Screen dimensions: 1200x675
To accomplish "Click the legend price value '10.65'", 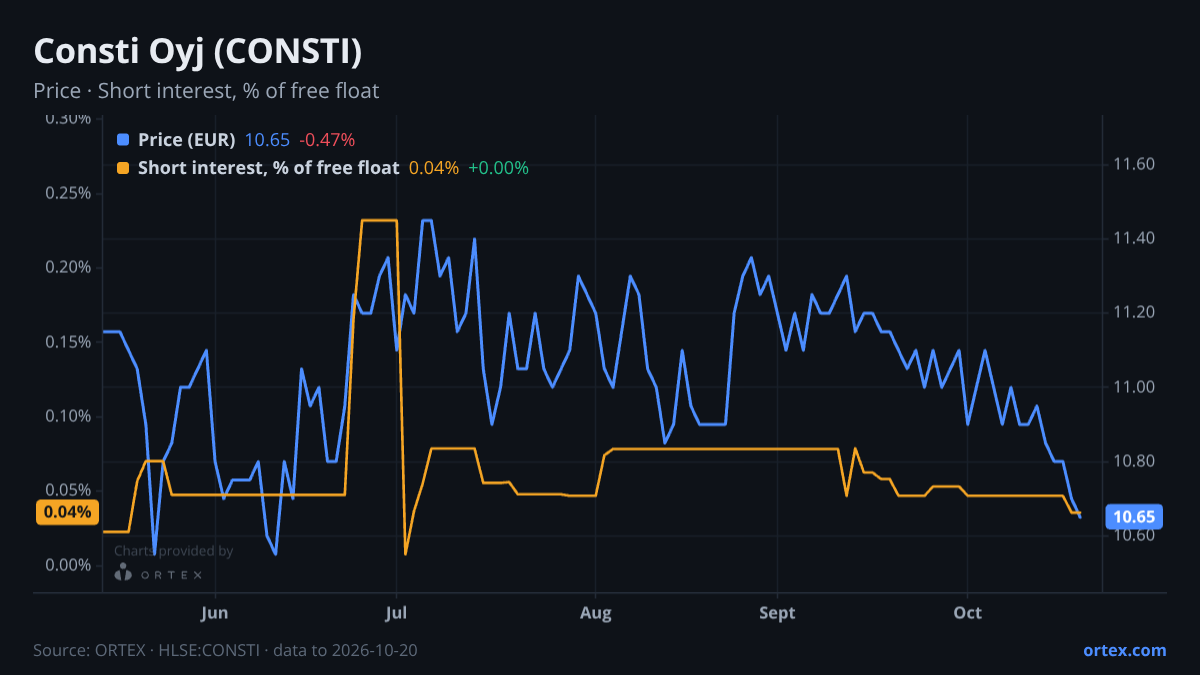I will (x=267, y=140).
